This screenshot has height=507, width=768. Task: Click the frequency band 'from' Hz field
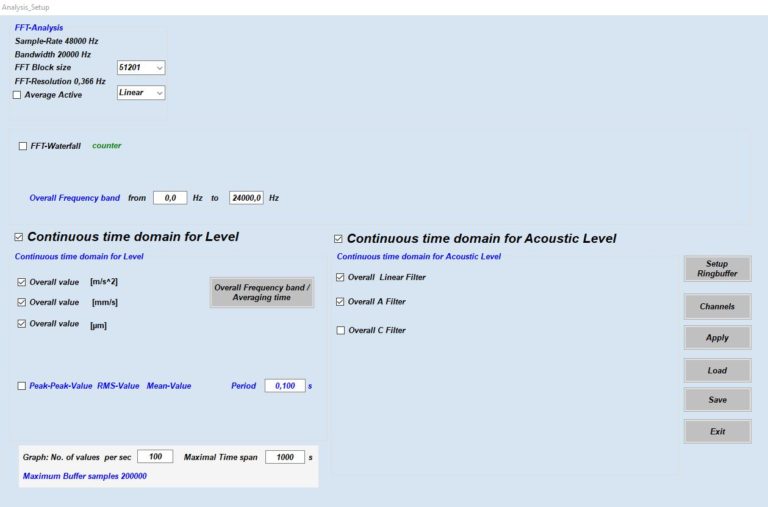169,198
